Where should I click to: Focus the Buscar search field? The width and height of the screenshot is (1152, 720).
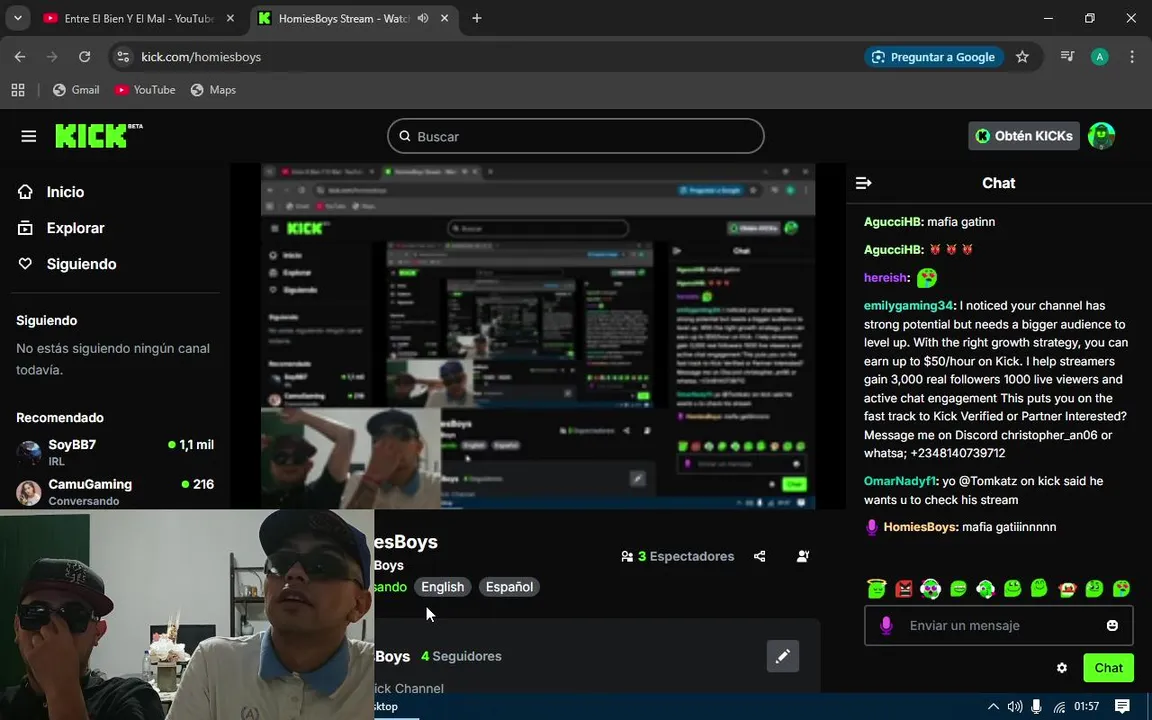click(x=576, y=136)
